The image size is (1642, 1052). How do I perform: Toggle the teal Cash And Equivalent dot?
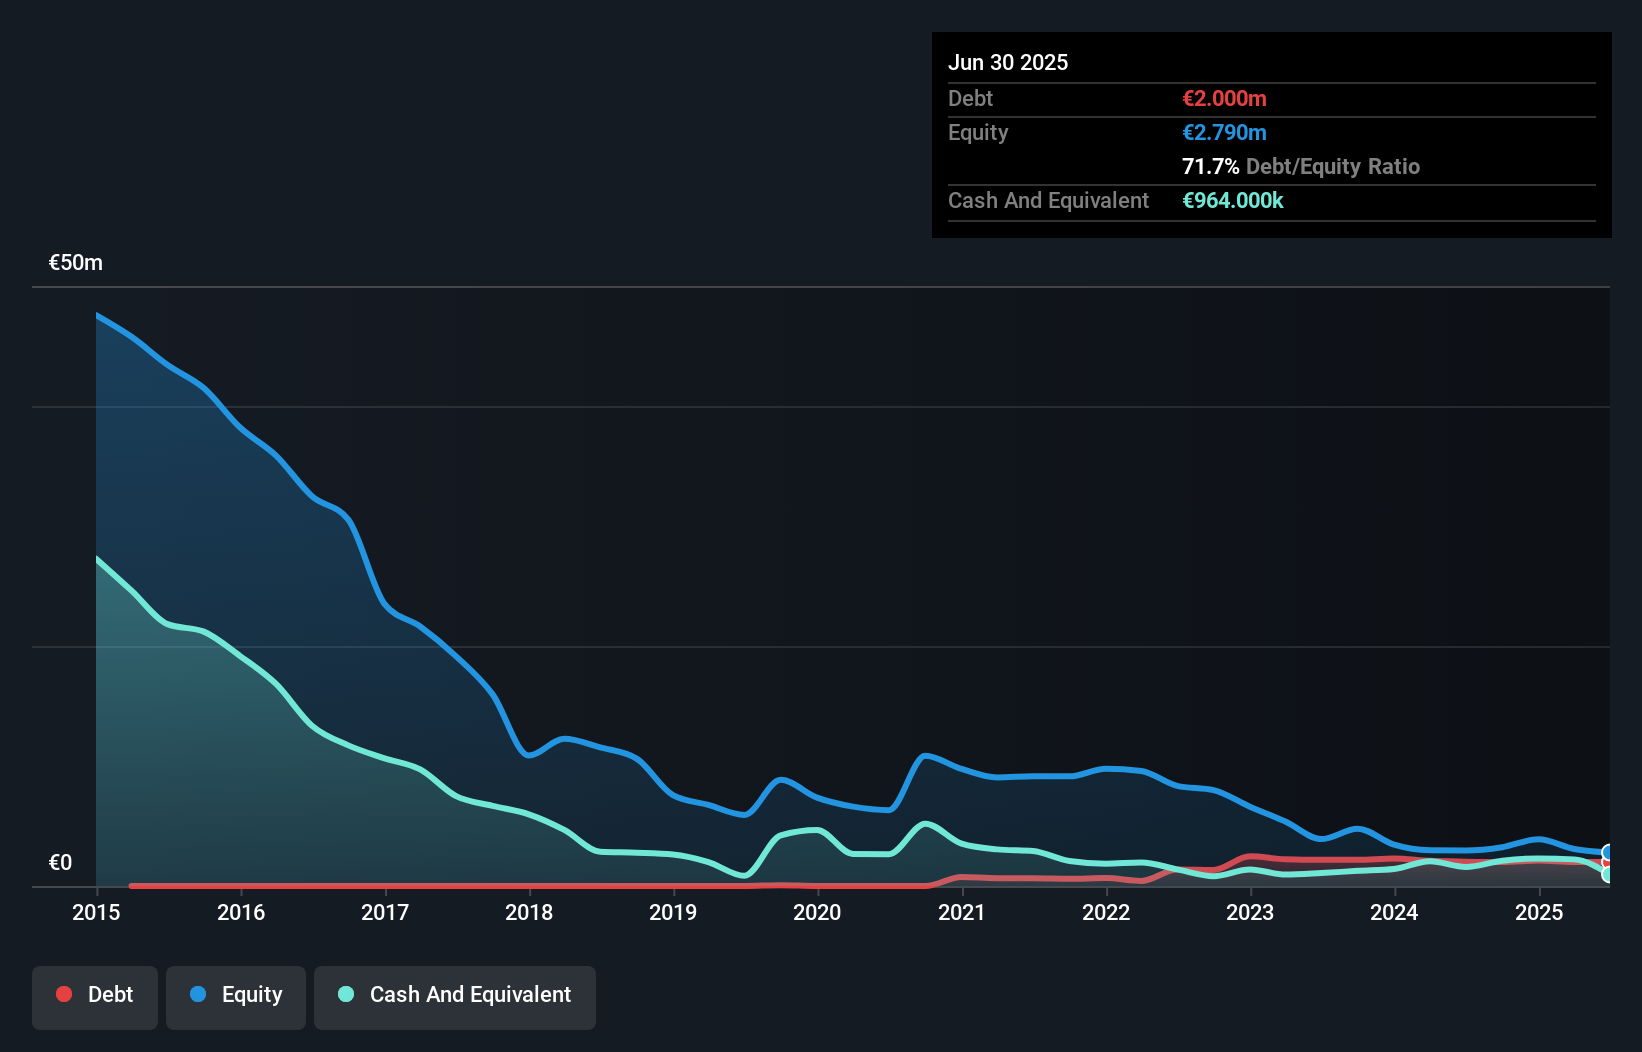point(345,995)
